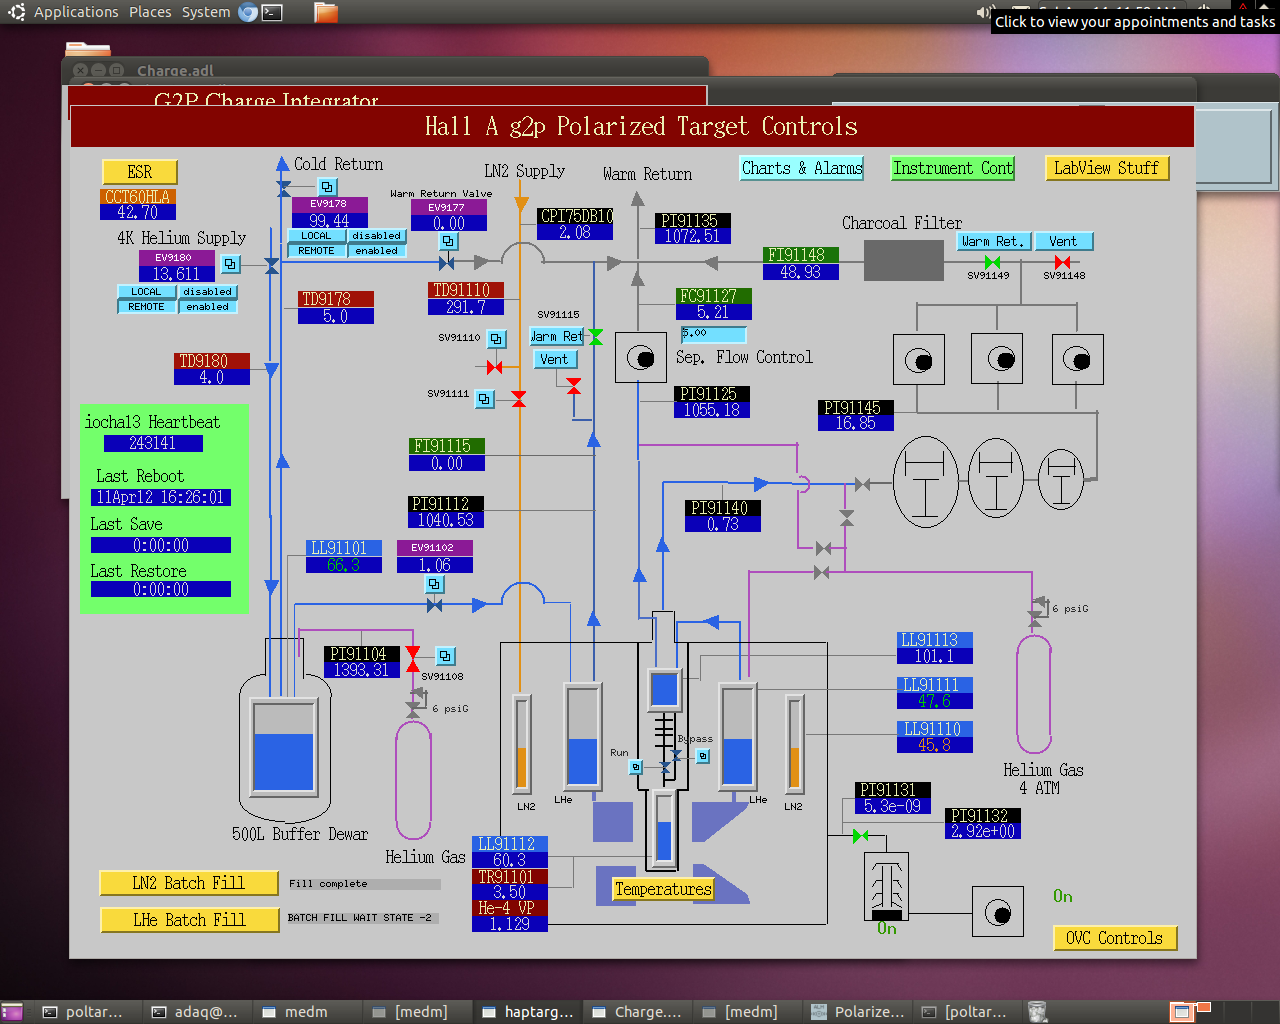Open the ESR related display

[x=140, y=172]
